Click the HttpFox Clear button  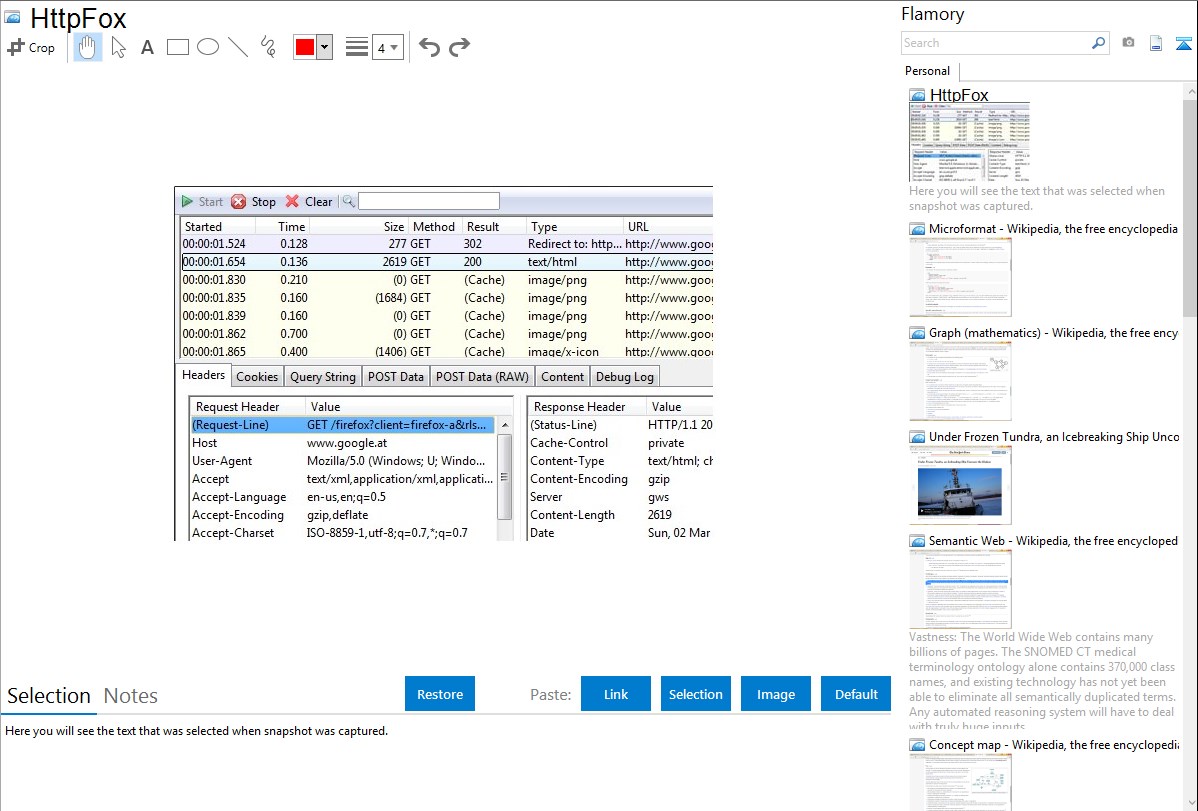pyautogui.click(x=309, y=202)
